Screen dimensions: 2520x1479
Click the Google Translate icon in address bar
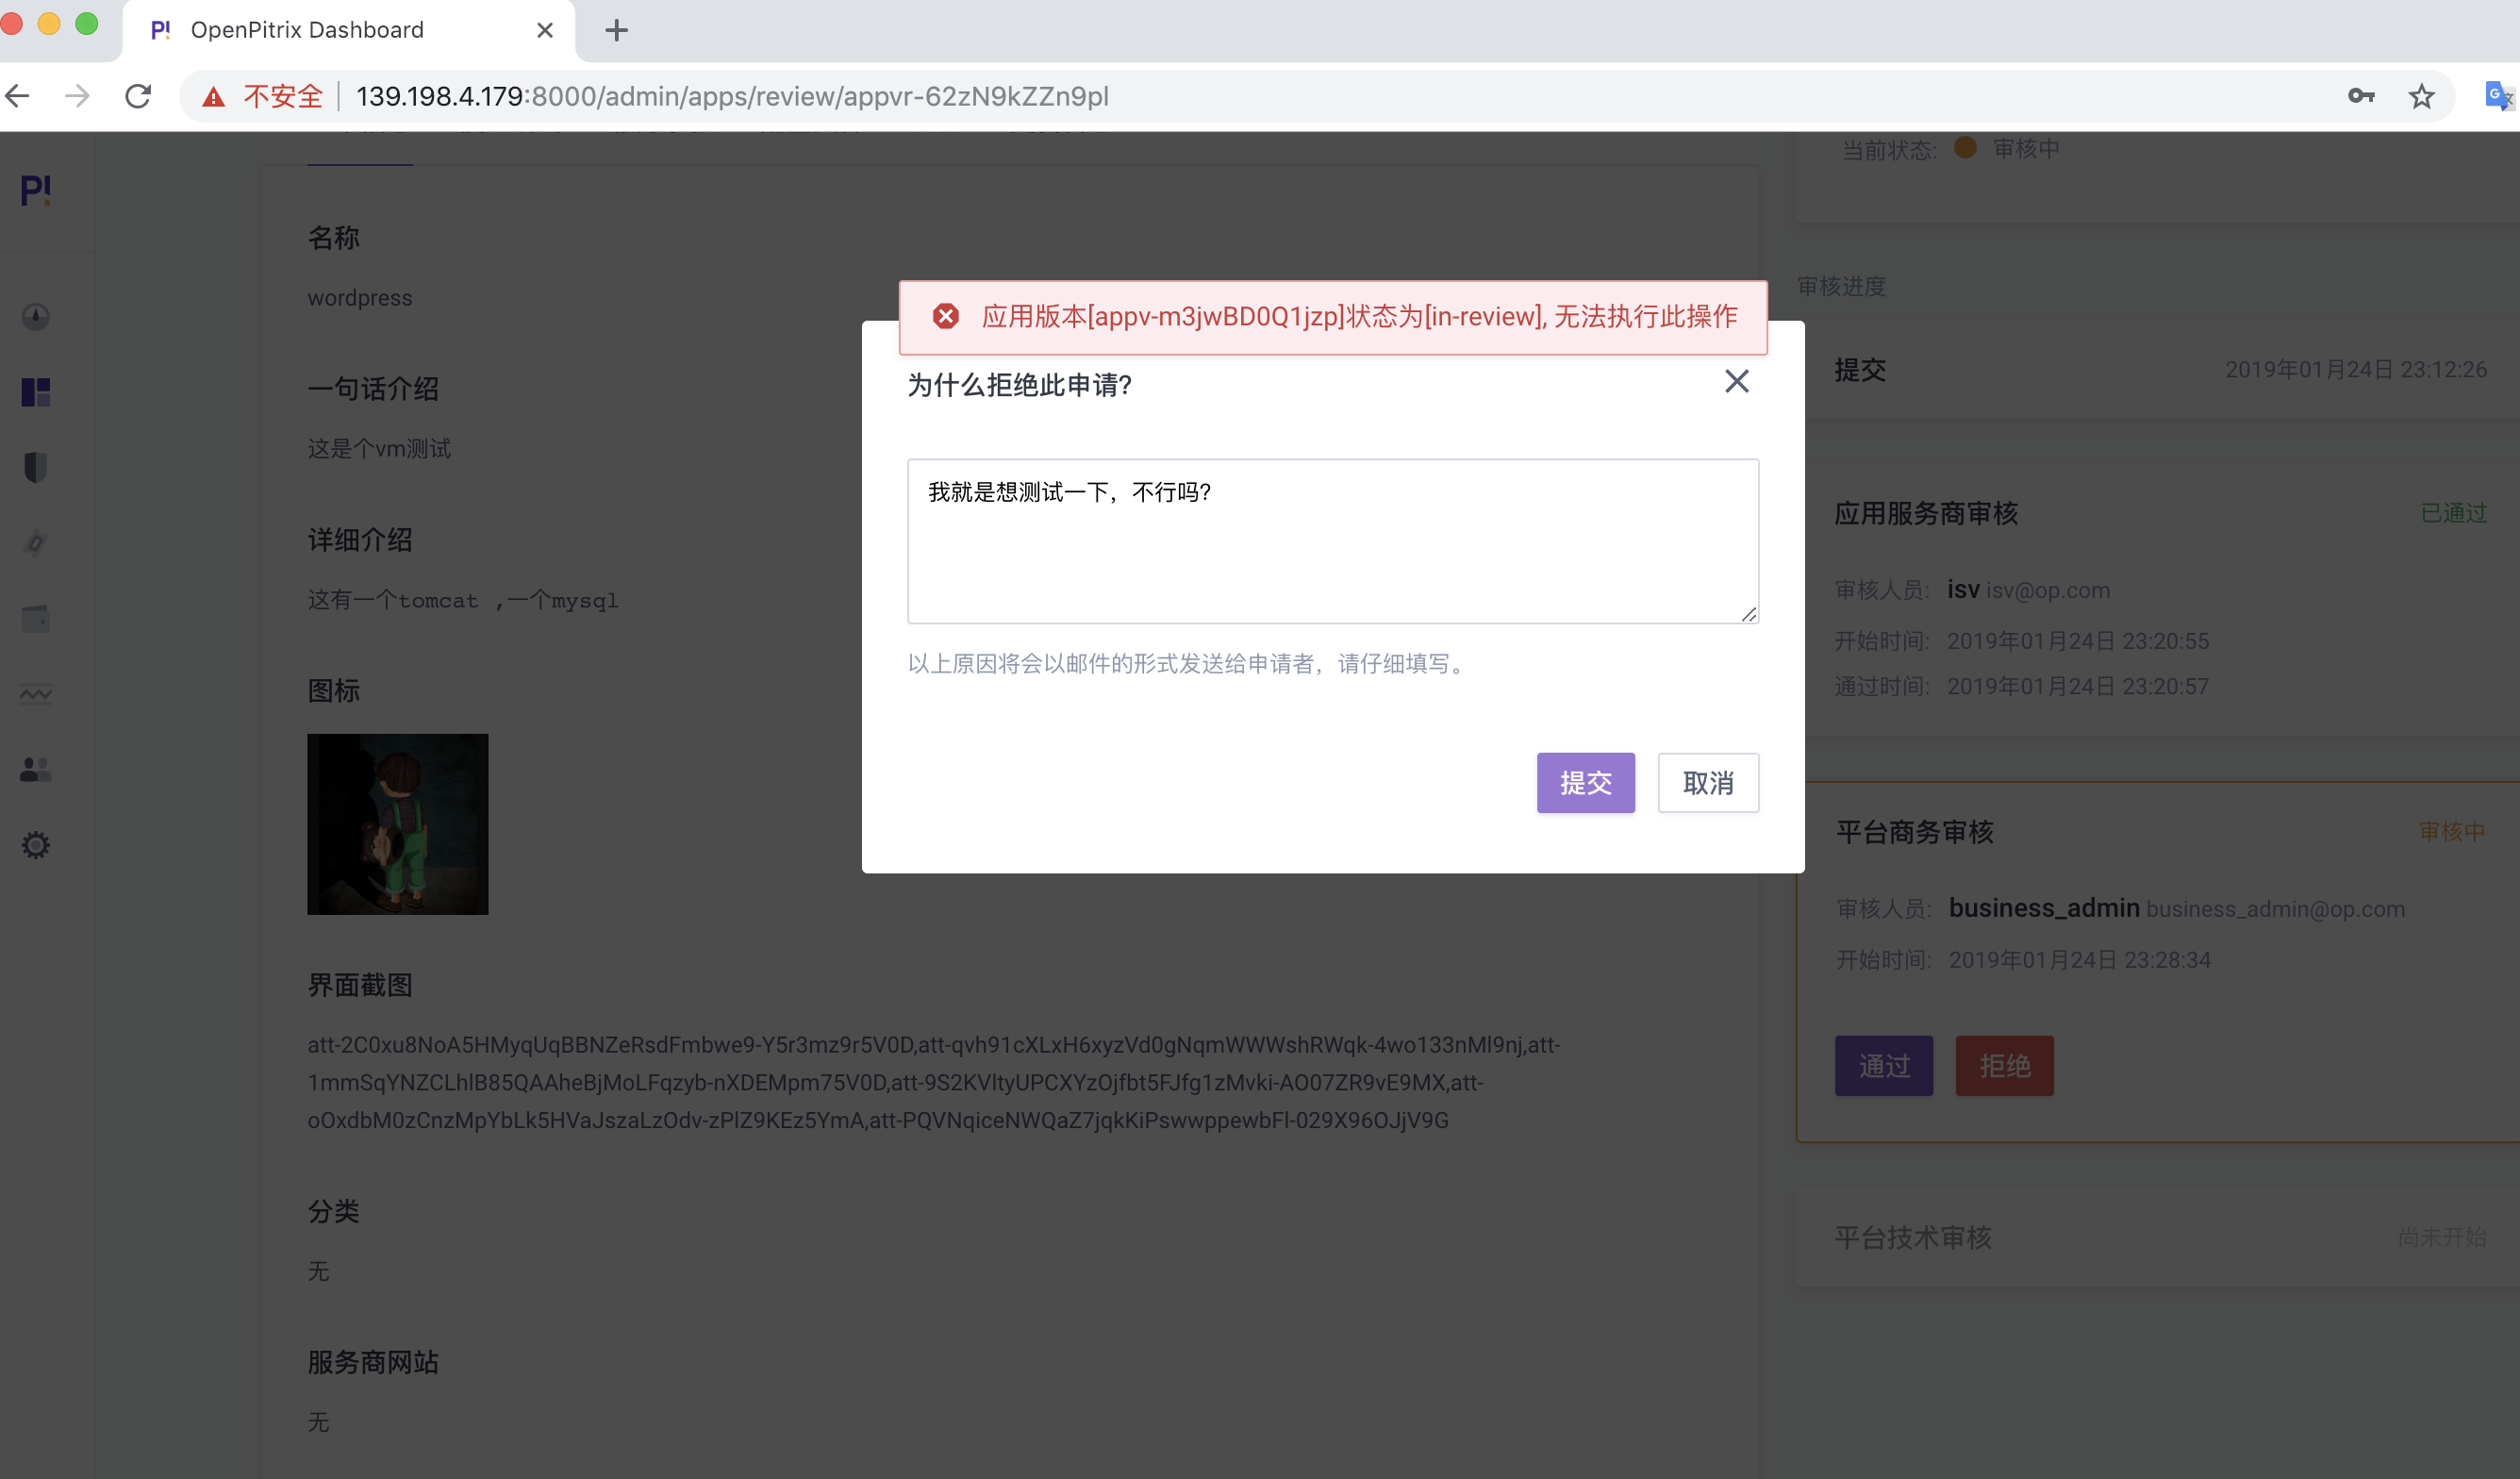(x=2497, y=95)
